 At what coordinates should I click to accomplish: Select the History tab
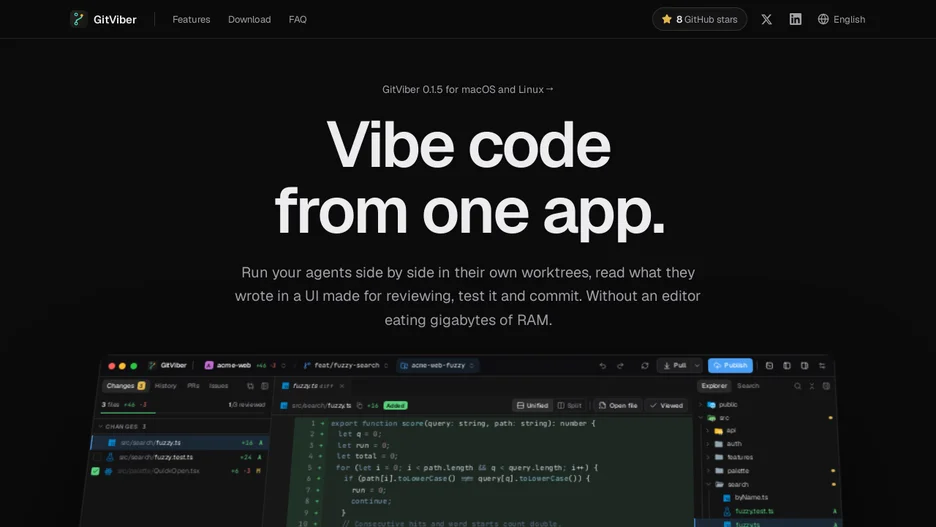pyautogui.click(x=165, y=386)
